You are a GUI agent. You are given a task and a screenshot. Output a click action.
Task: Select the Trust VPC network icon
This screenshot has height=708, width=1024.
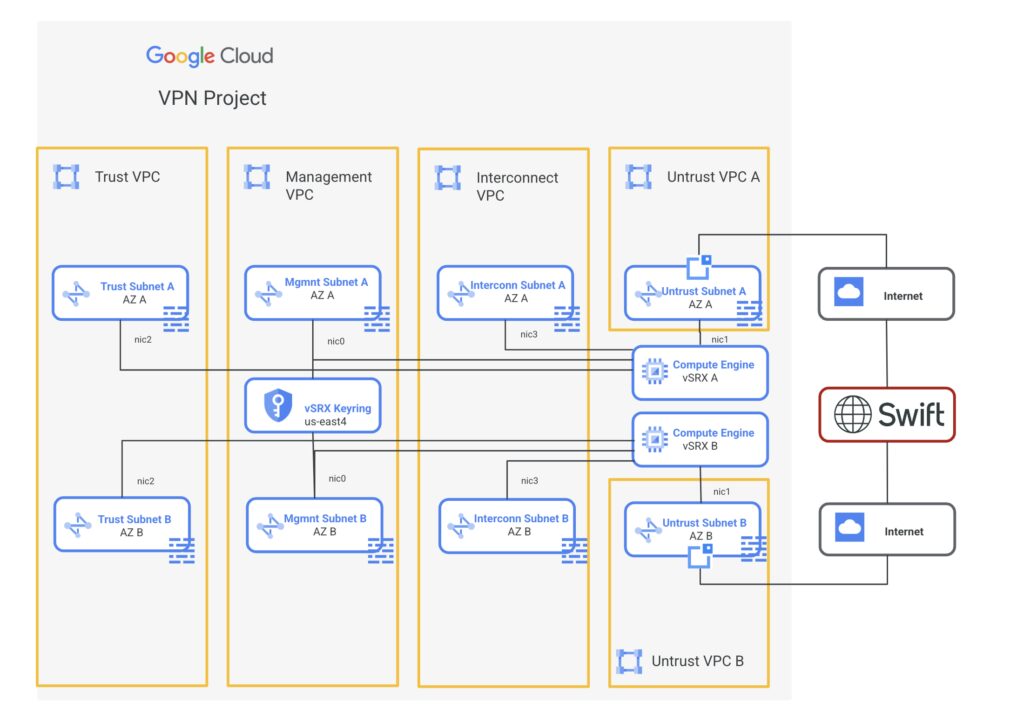pos(66,177)
